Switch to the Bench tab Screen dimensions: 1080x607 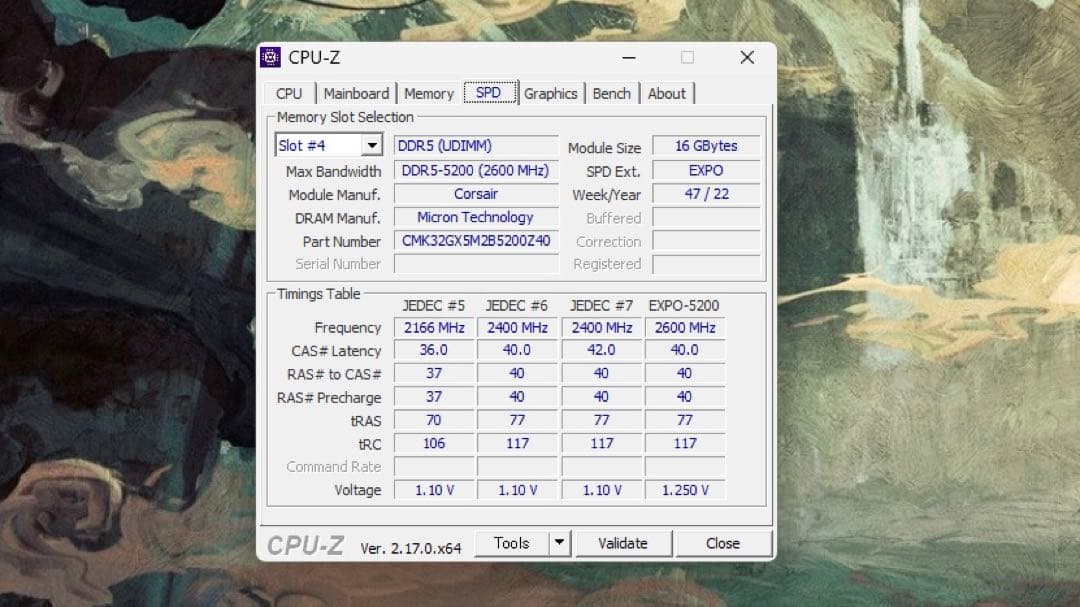click(x=611, y=94)
